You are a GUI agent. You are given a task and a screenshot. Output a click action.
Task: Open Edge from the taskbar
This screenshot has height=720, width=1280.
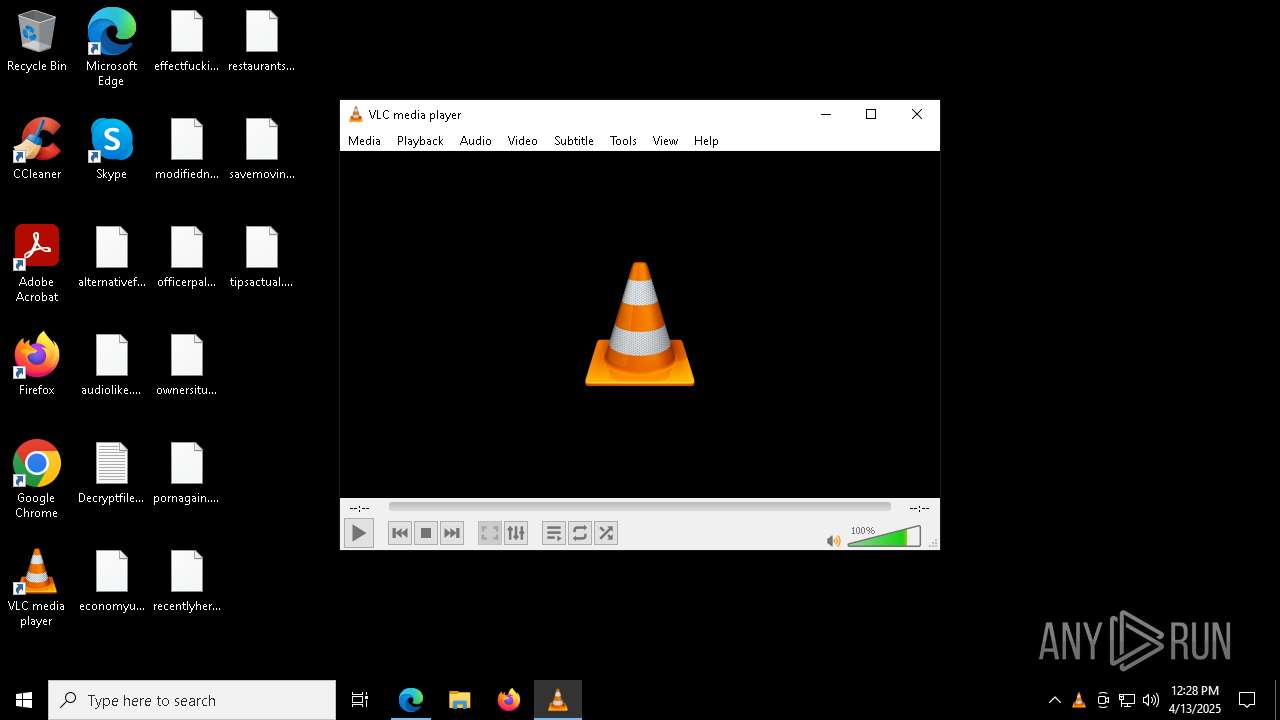[411, 700]
